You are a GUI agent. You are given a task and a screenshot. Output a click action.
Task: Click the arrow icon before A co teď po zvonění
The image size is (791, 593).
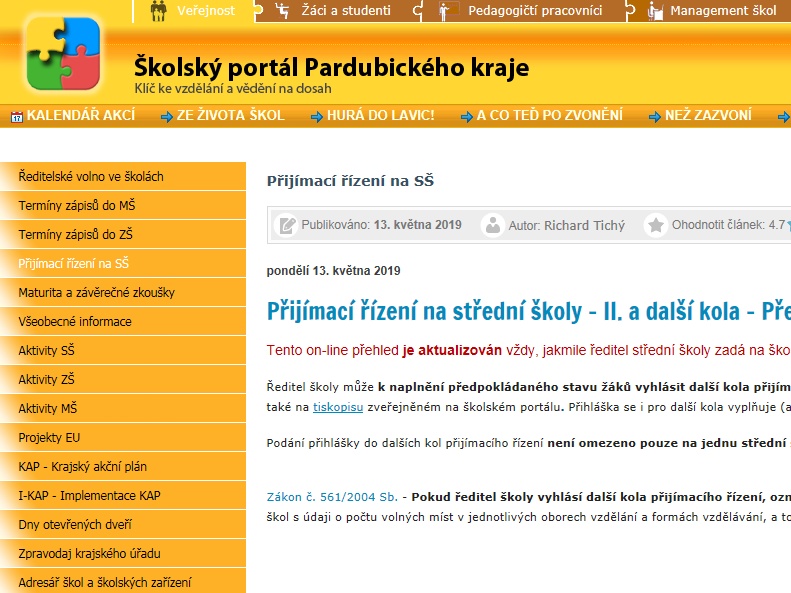coord(466,117)
